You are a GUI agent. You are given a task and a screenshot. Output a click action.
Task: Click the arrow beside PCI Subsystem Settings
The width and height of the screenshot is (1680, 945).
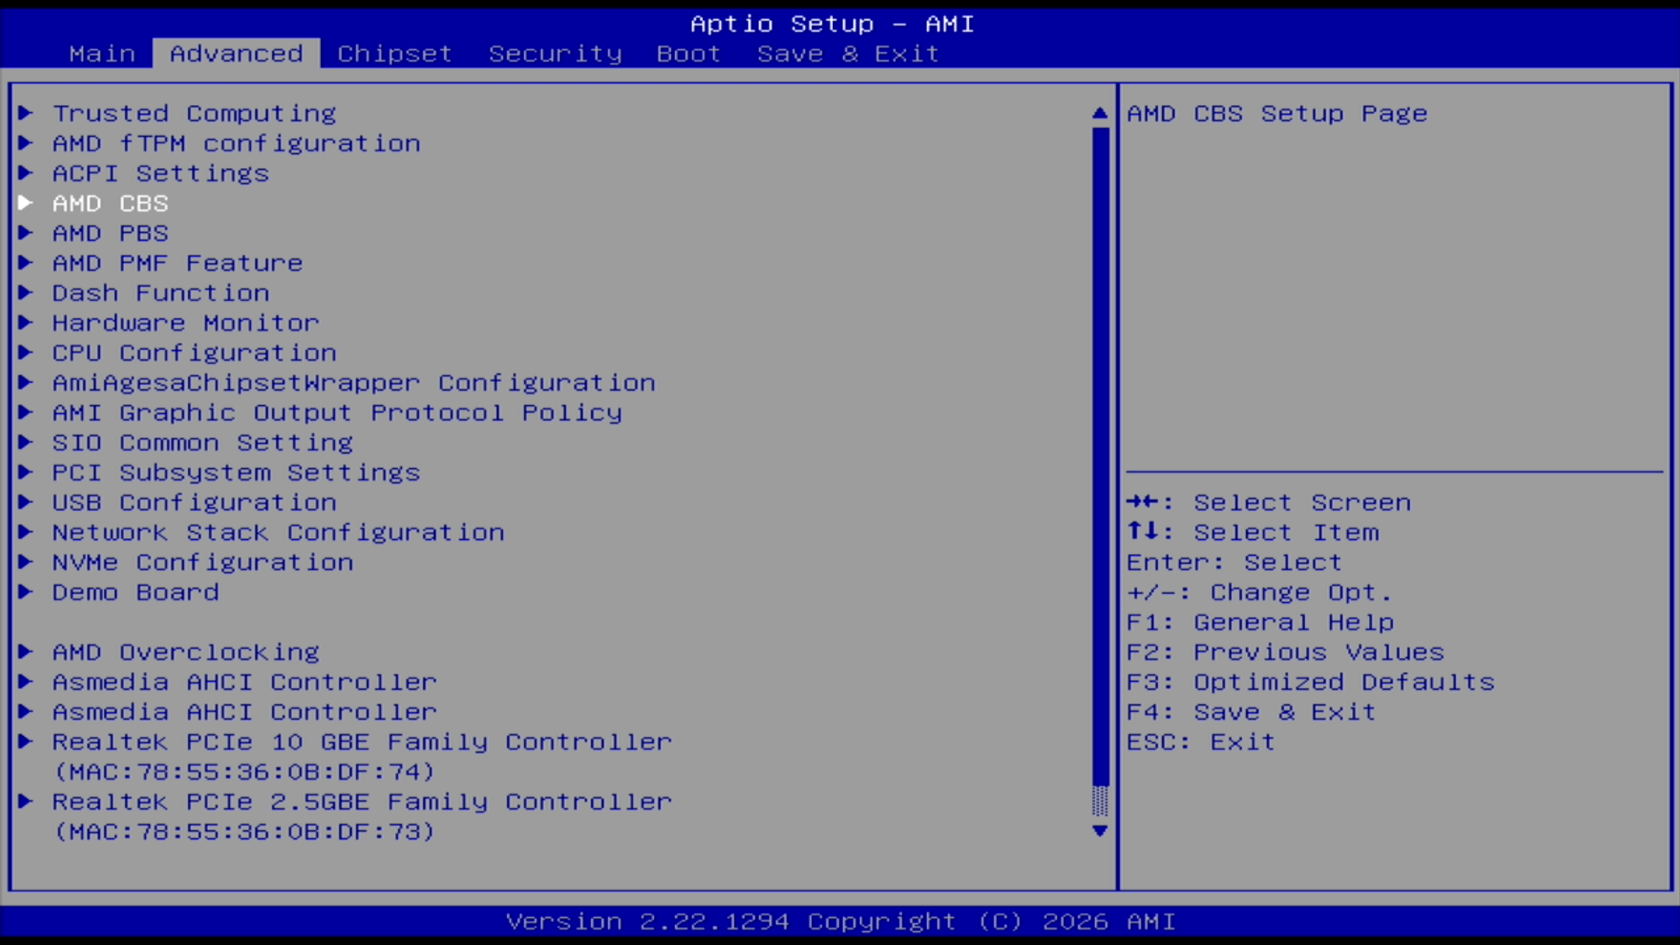[26, 472]
